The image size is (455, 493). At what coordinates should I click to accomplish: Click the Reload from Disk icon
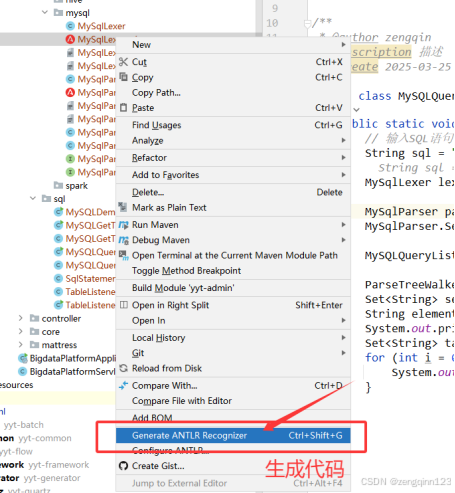(124, 368)
